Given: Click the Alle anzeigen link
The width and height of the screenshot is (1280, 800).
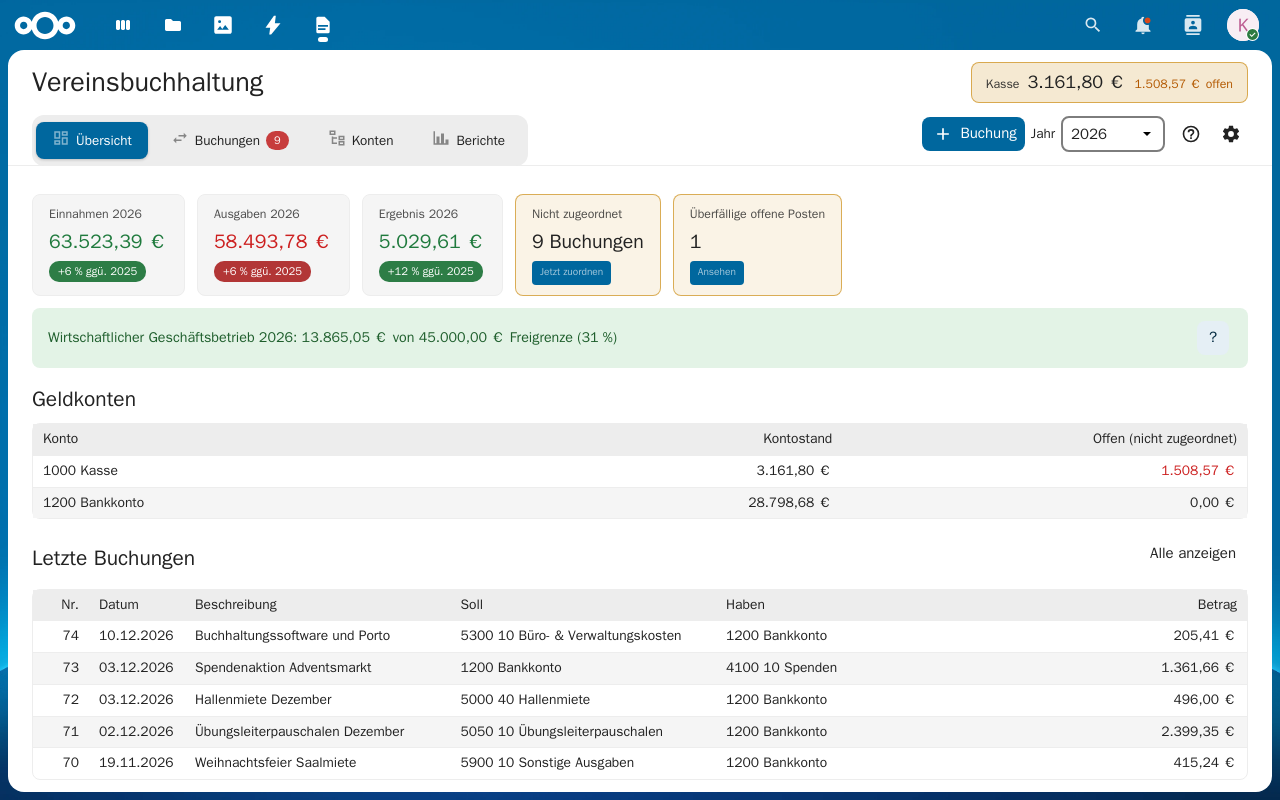Looking at the screenshot, I should pos(1193,553).
